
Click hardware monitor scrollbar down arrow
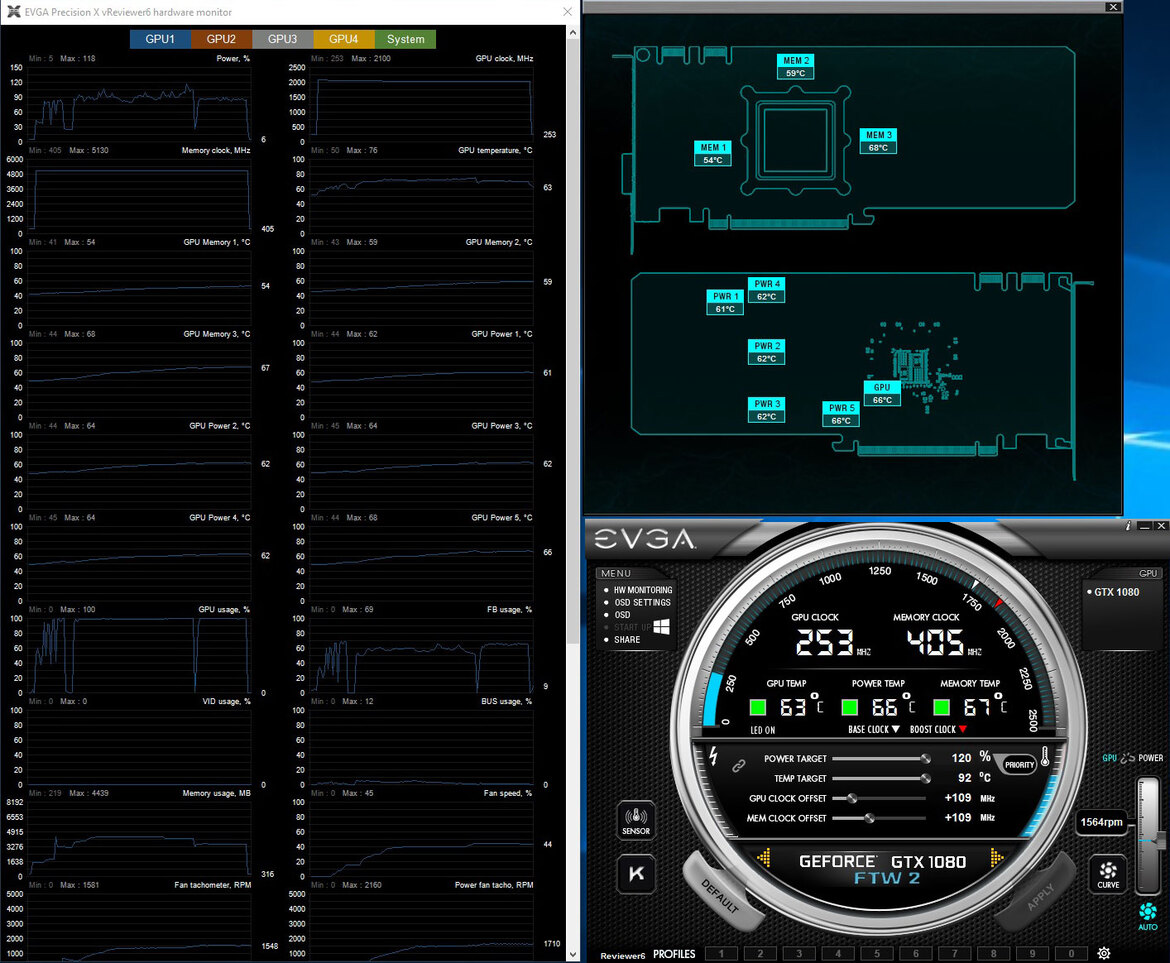pyautogui.click(x=572, y=955)
